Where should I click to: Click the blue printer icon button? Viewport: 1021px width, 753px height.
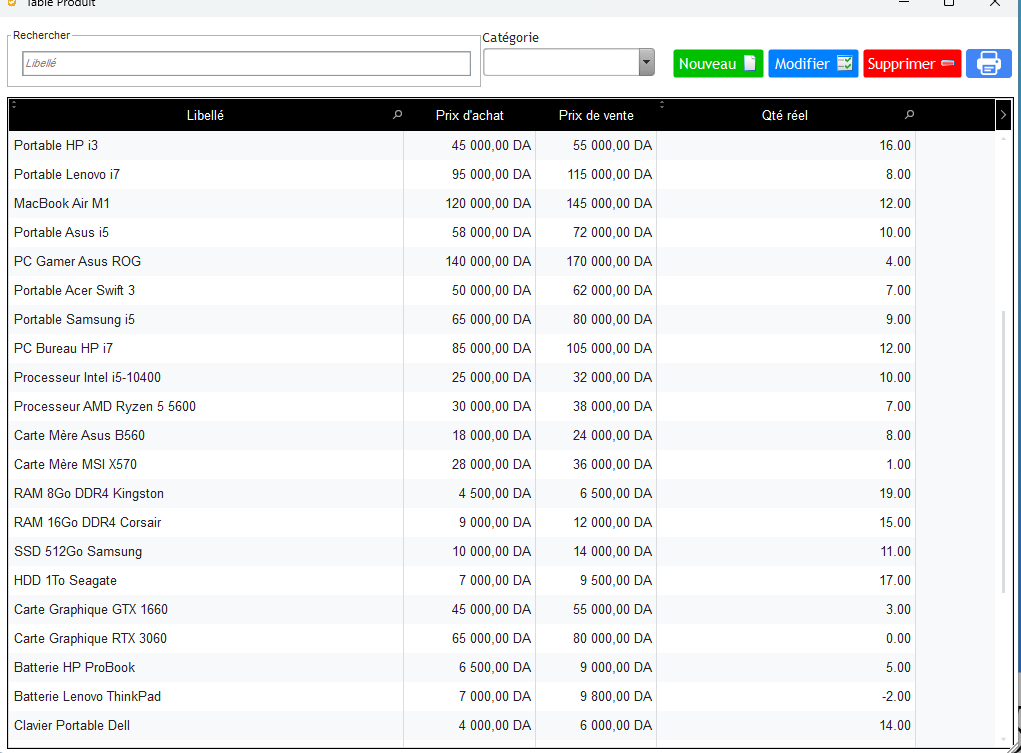pos(988,63)
